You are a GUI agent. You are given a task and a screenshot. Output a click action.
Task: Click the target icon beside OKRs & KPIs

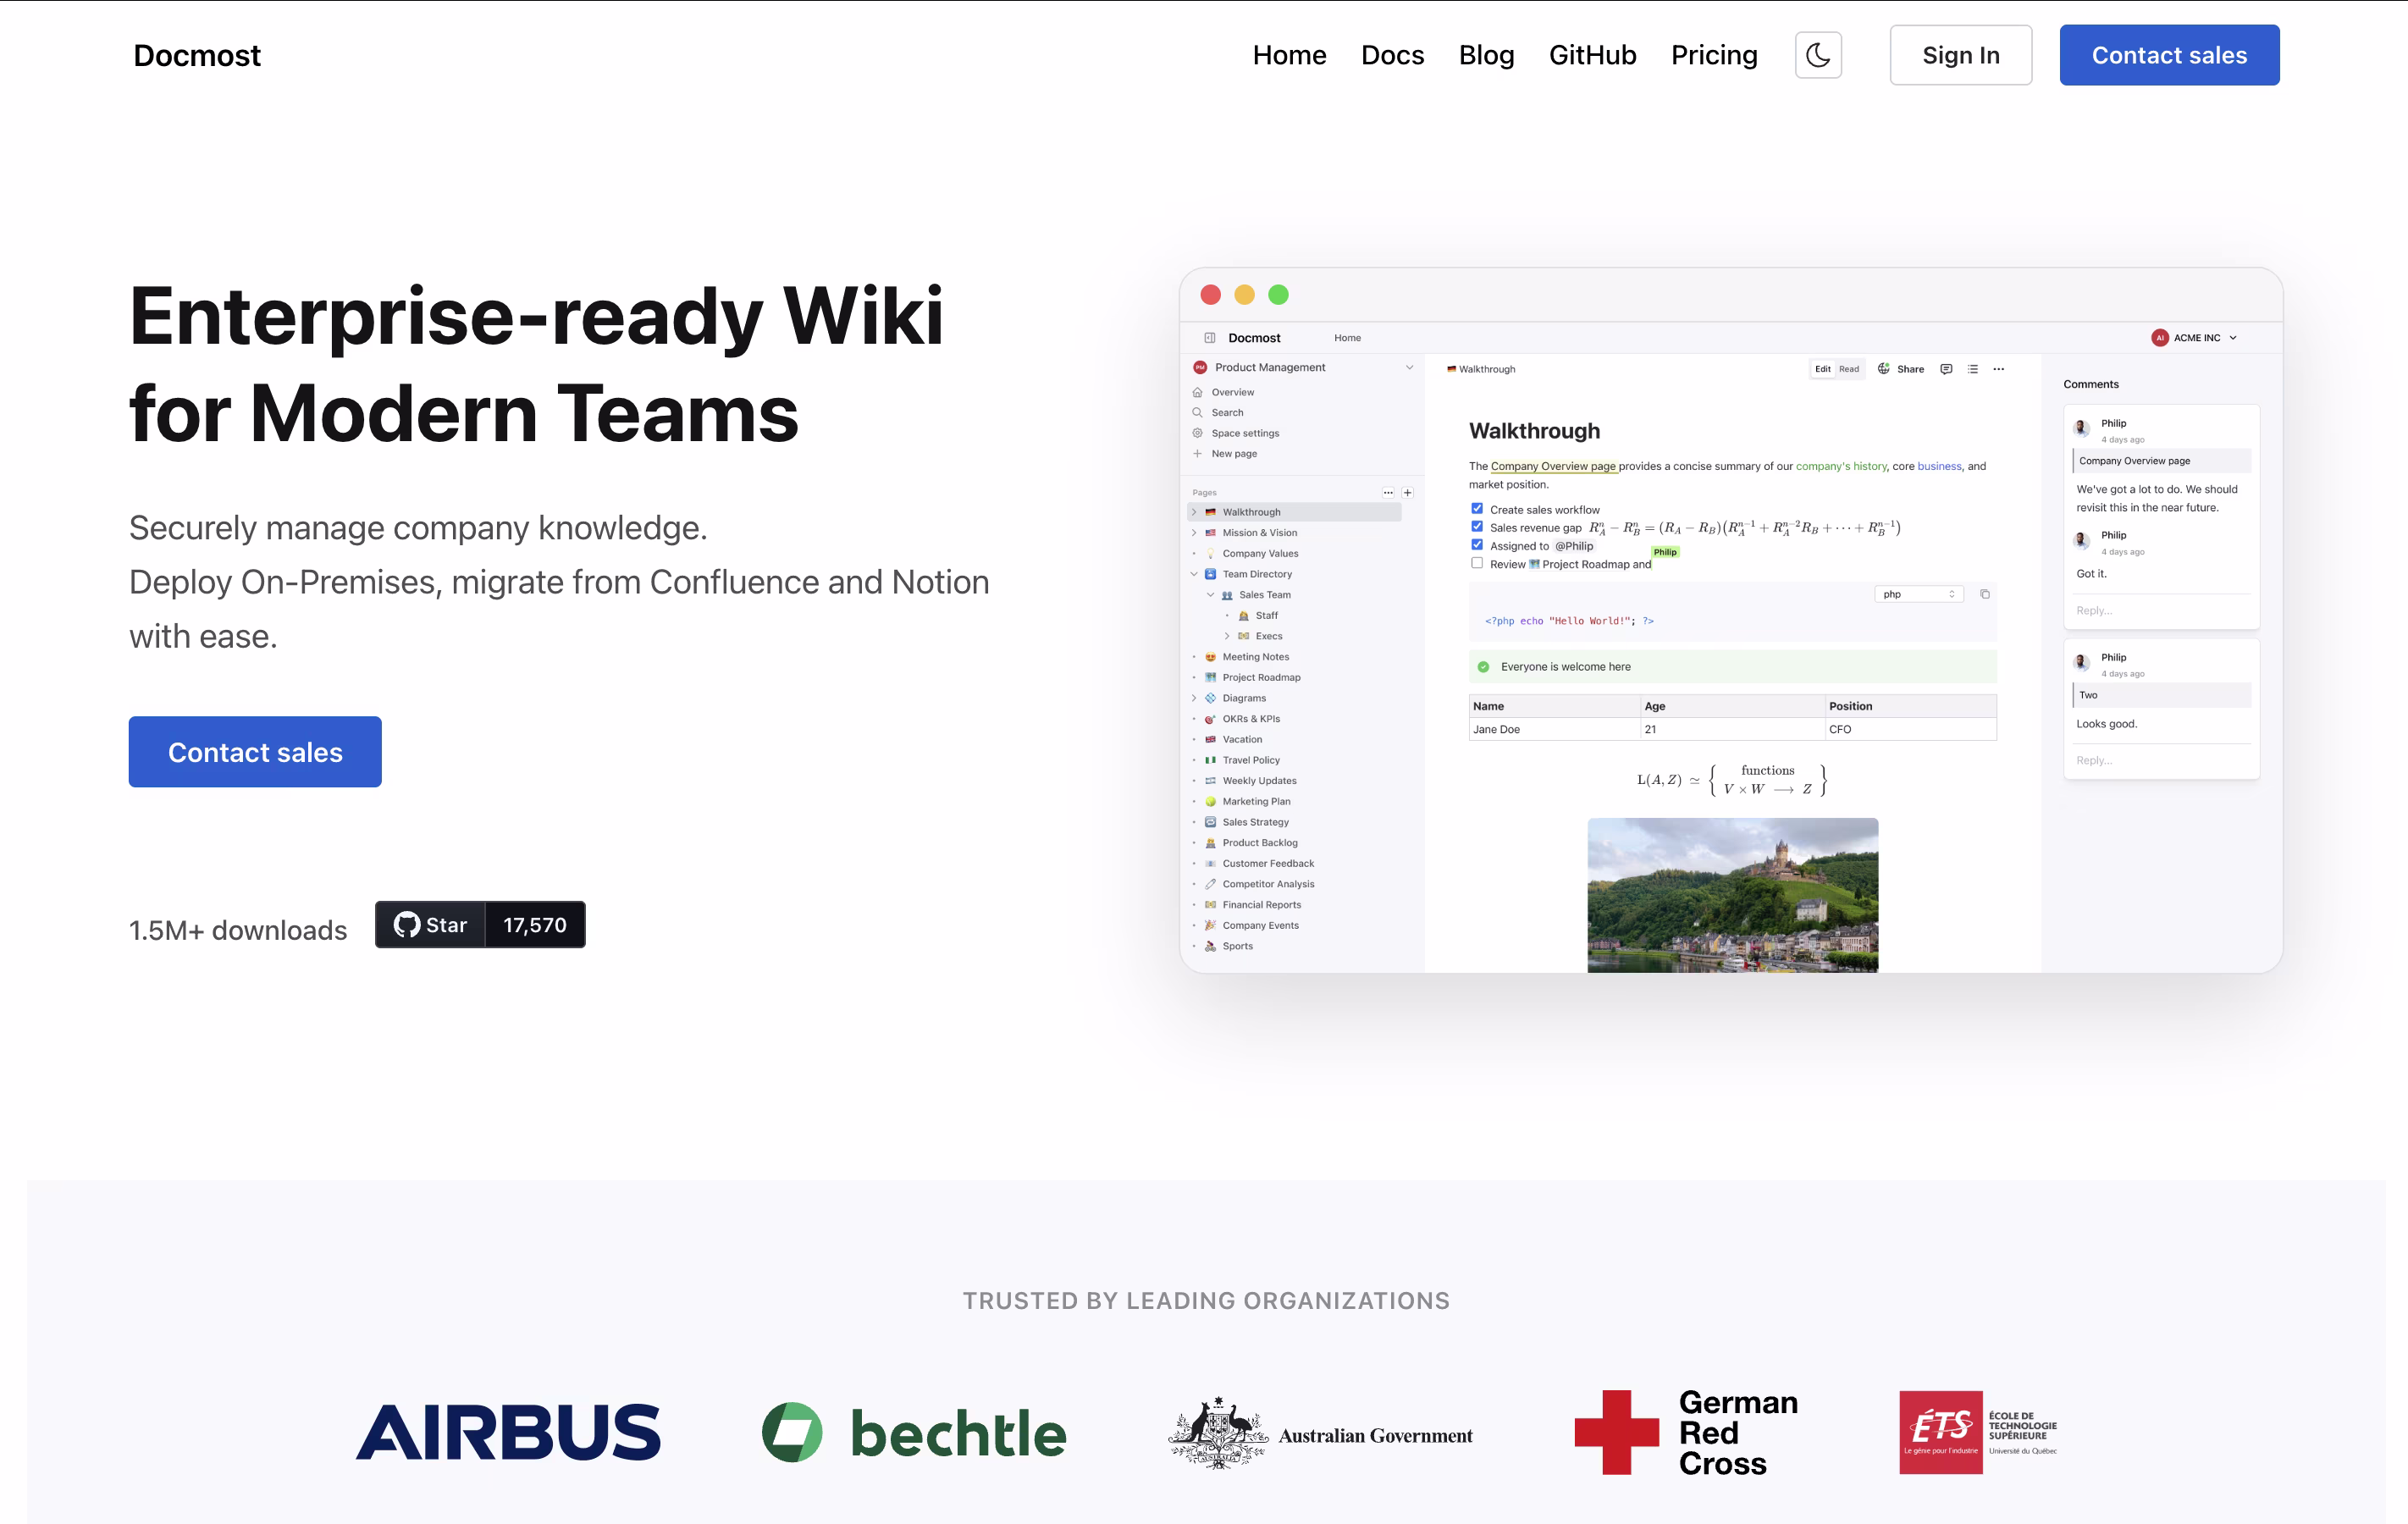1210,719
